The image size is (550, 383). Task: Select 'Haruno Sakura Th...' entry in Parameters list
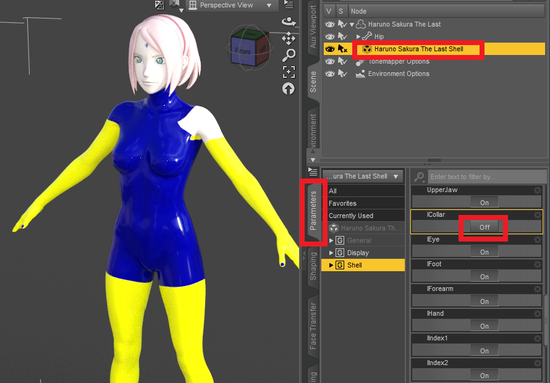pyautogui.click(x=363, y=228)
